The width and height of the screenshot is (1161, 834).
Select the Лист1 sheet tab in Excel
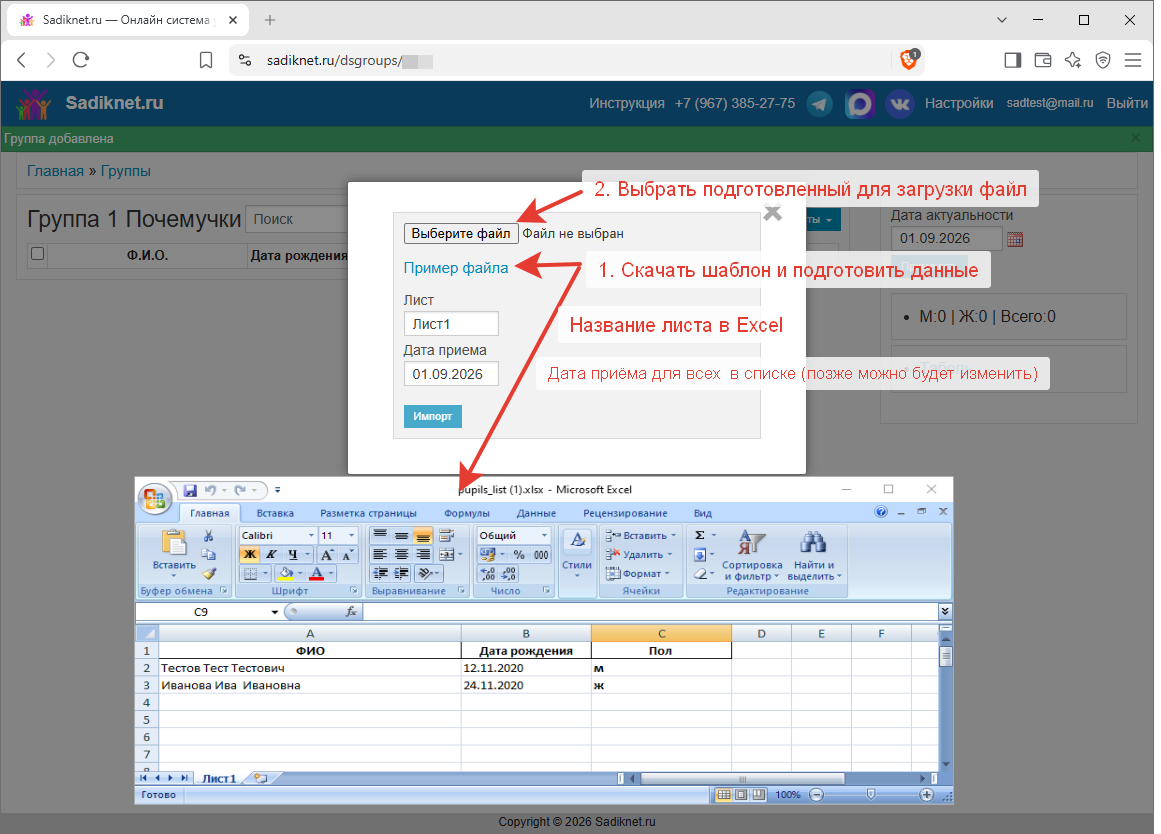pyautogui.click(x=219, y=778)
